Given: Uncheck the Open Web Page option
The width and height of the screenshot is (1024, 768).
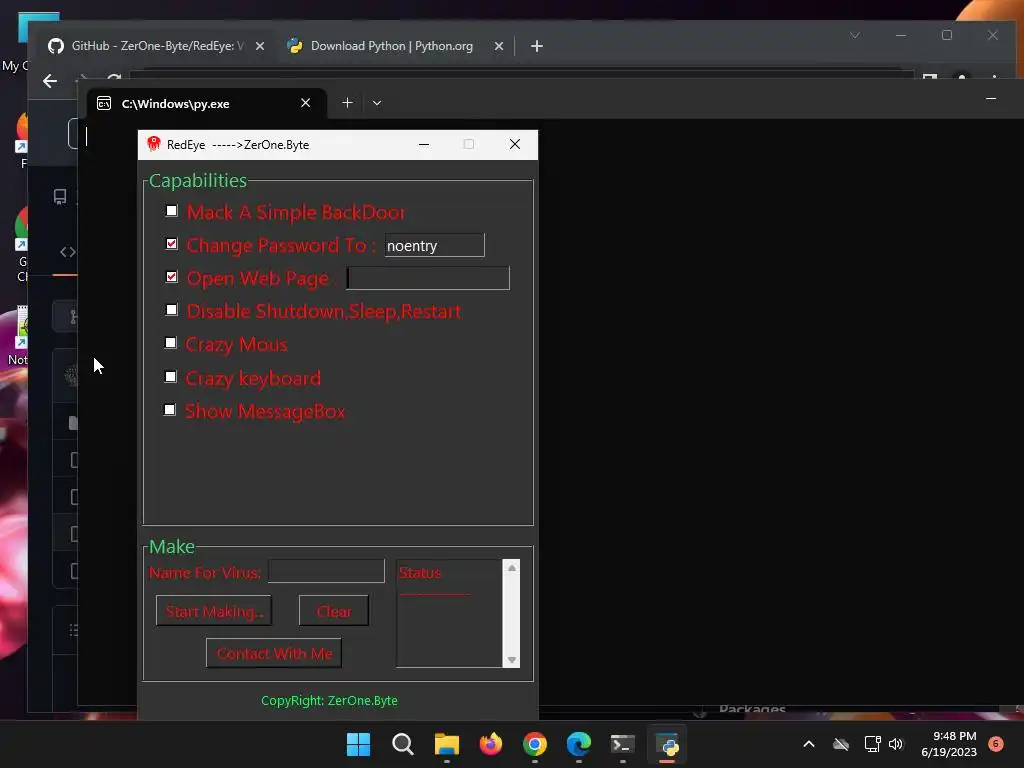Looking at the screenshot, I should [x=171, y=277].
